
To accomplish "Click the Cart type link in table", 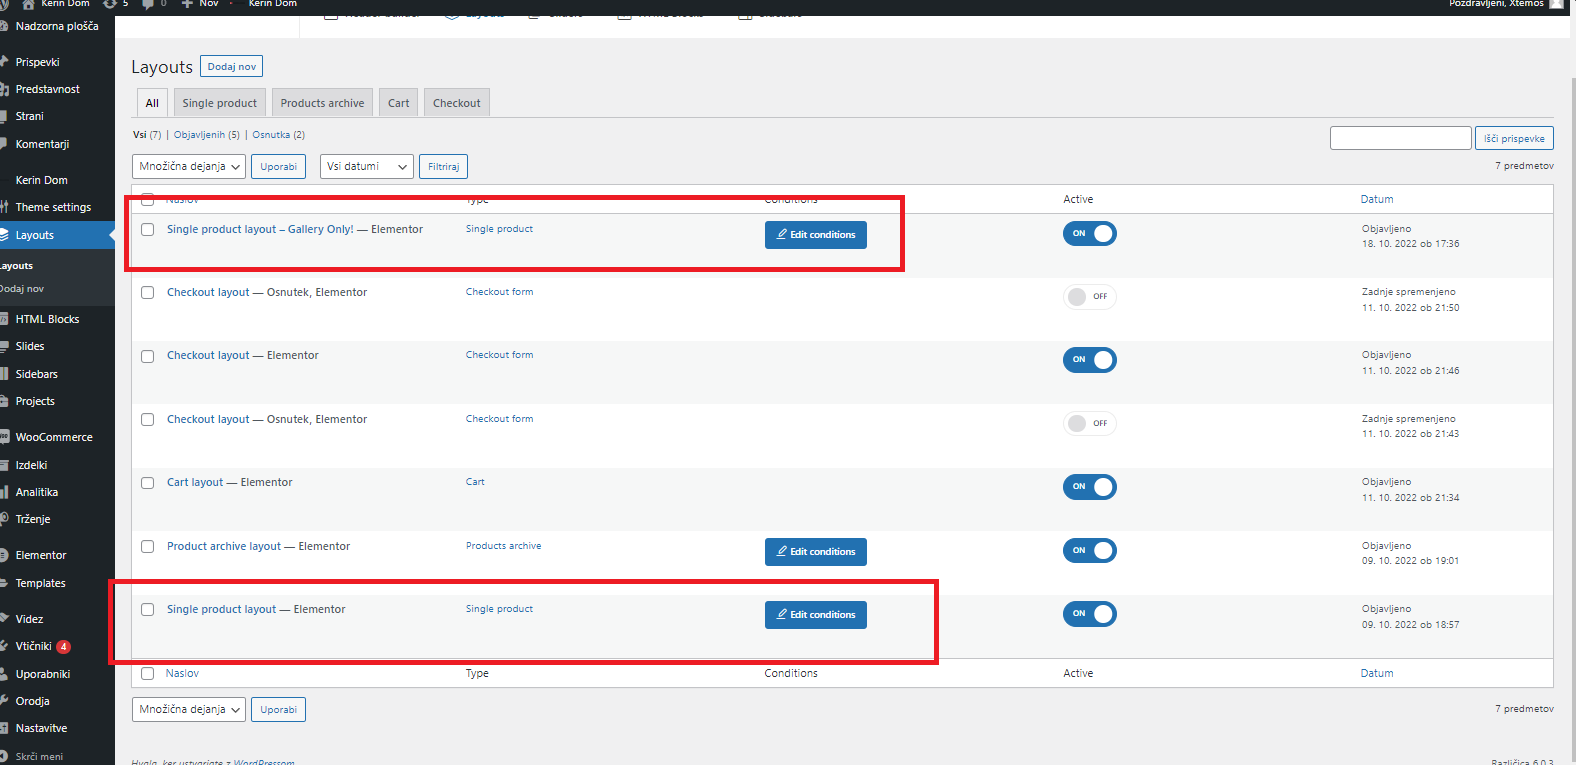I will coord(475,482).
